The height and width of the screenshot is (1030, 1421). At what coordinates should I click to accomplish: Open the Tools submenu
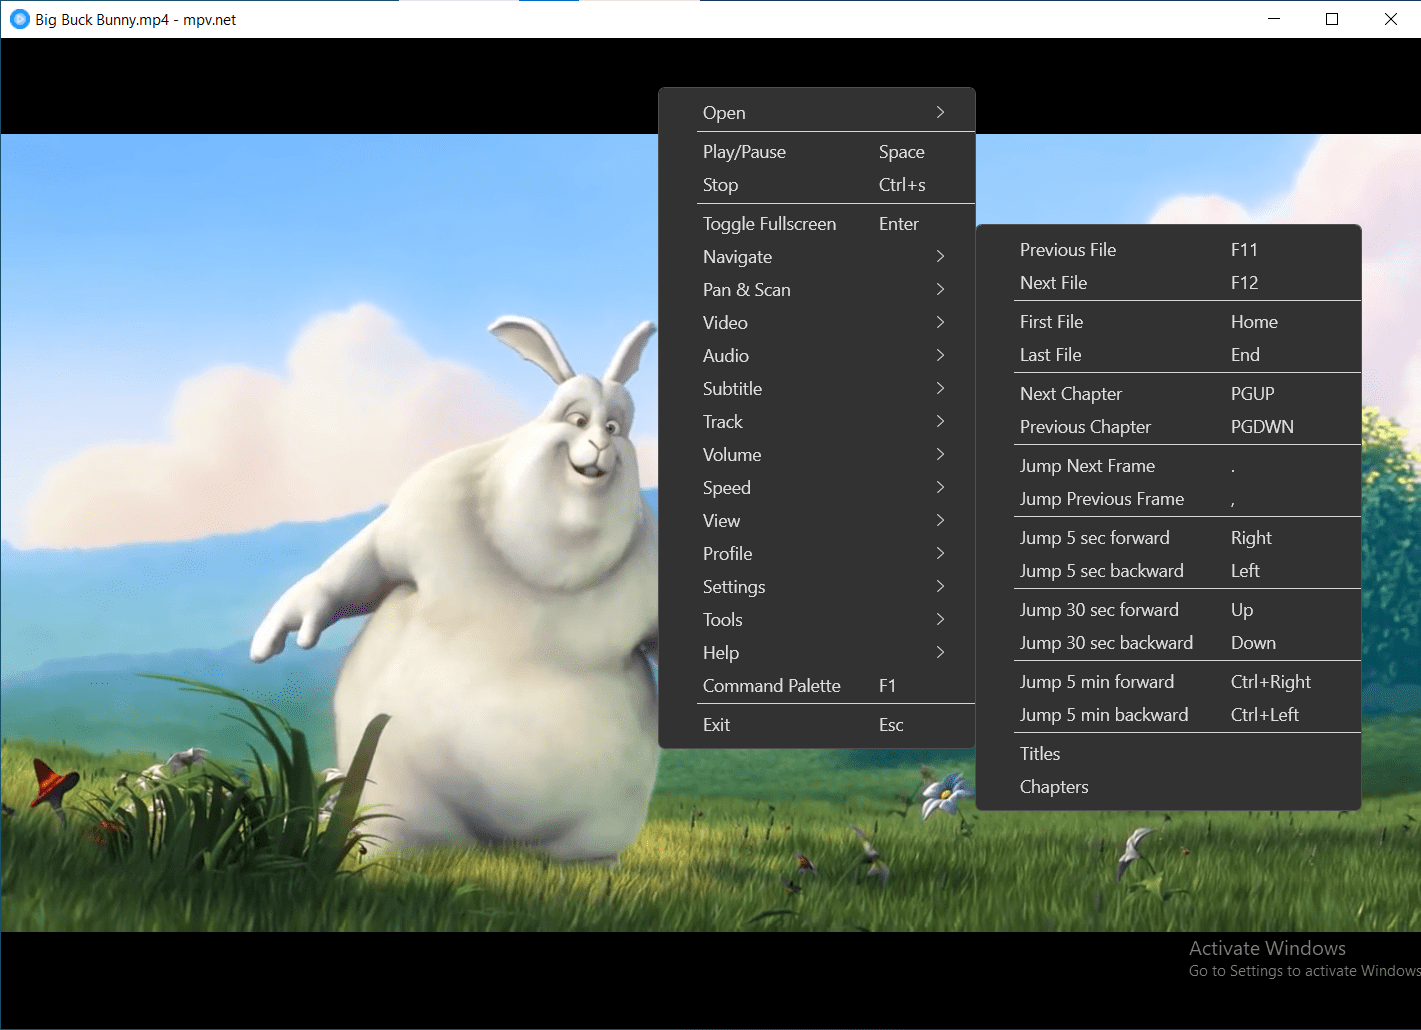pyautogui.click(x=817, y=620)
